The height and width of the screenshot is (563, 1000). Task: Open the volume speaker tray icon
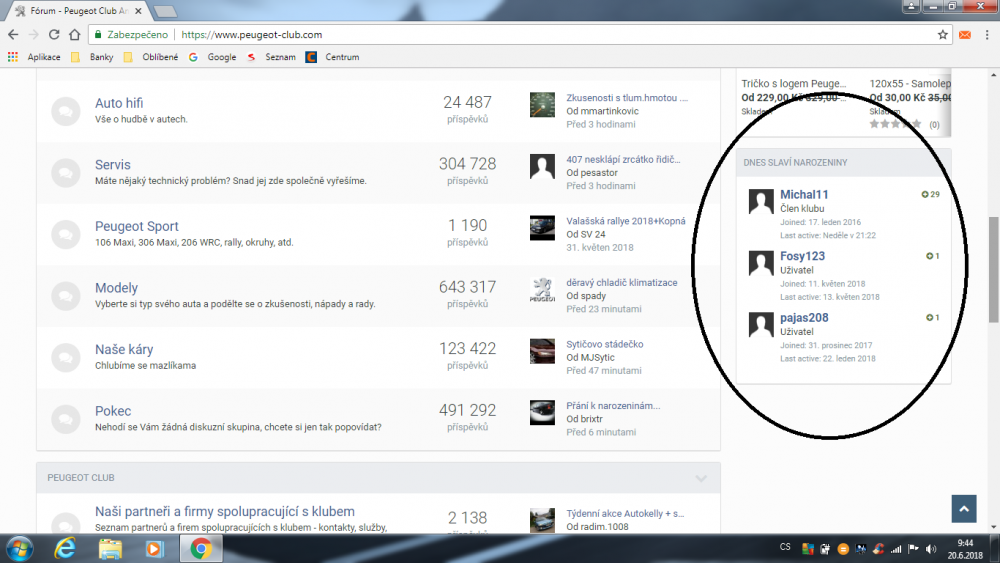pyautogui.click(x=931, y=549)
